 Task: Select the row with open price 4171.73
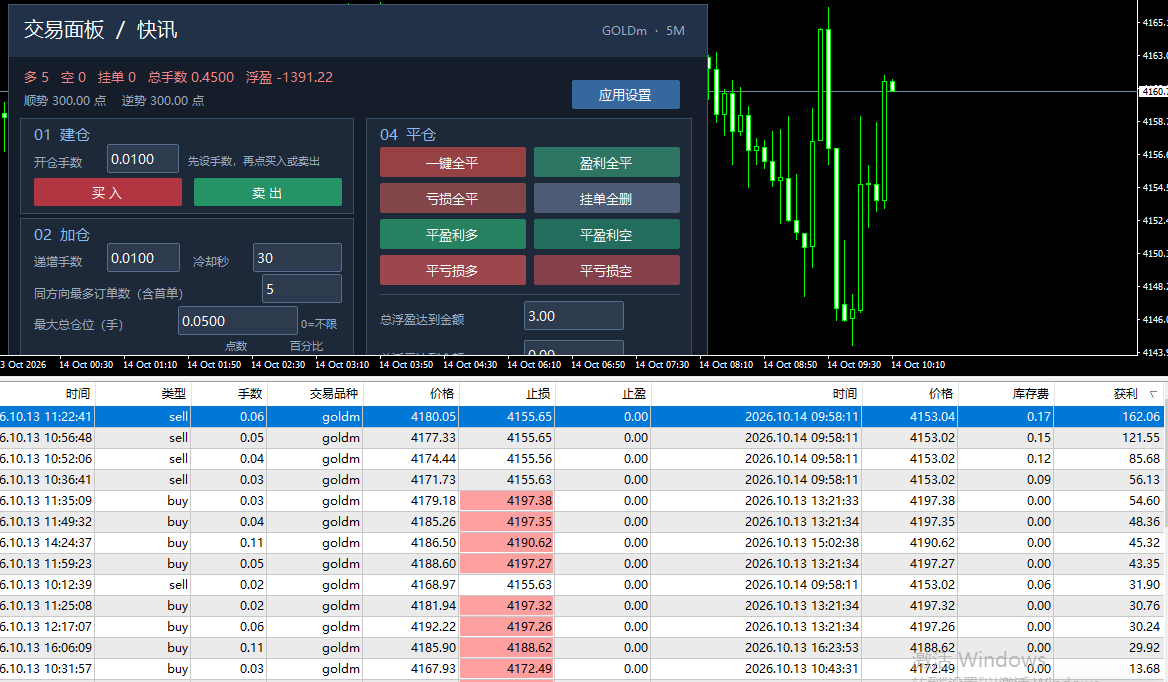[584, 479]
